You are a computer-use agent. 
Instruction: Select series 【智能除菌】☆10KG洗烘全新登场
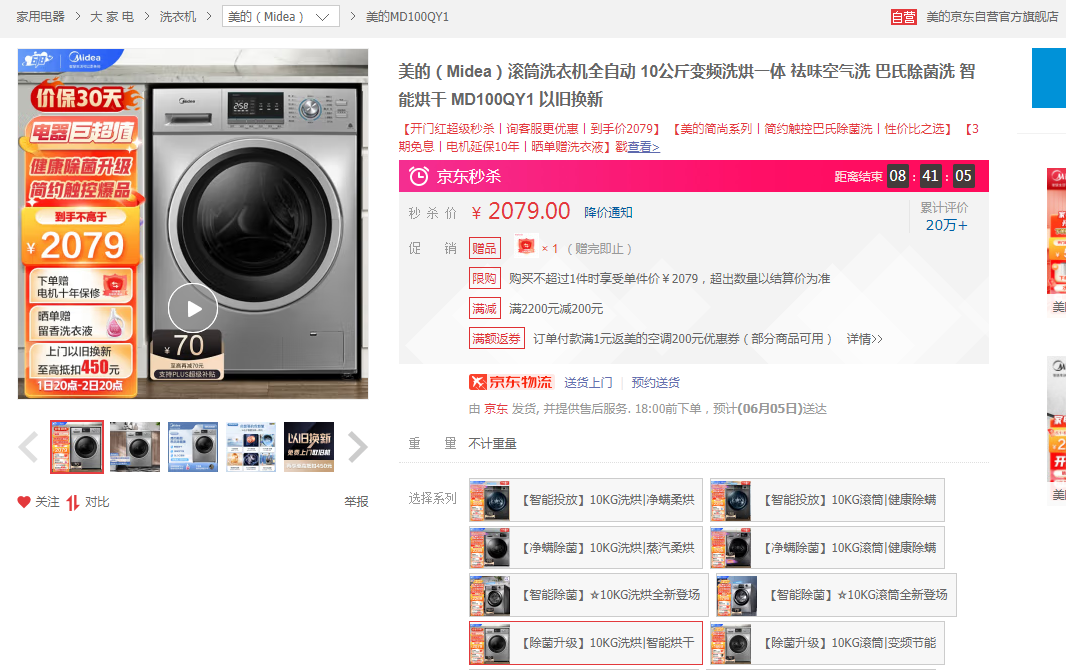(588, 595)
